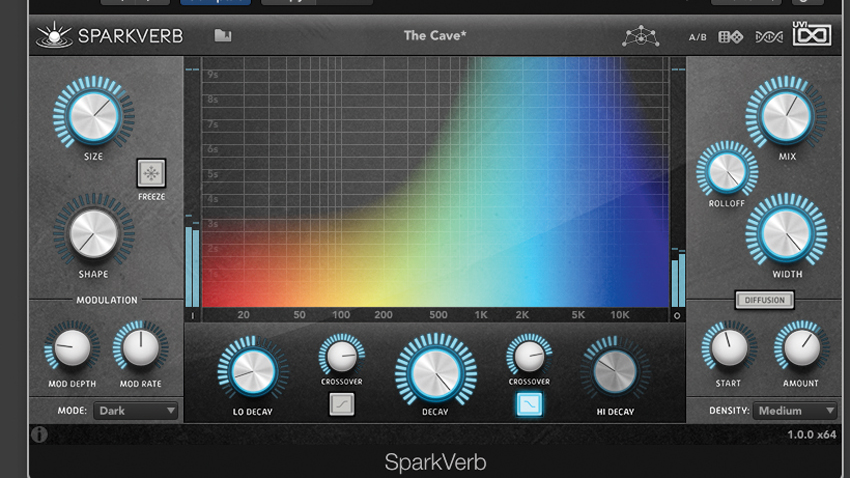Click the randomize dice icon
The image size is (850, 478).
click(x=730, y=37)
